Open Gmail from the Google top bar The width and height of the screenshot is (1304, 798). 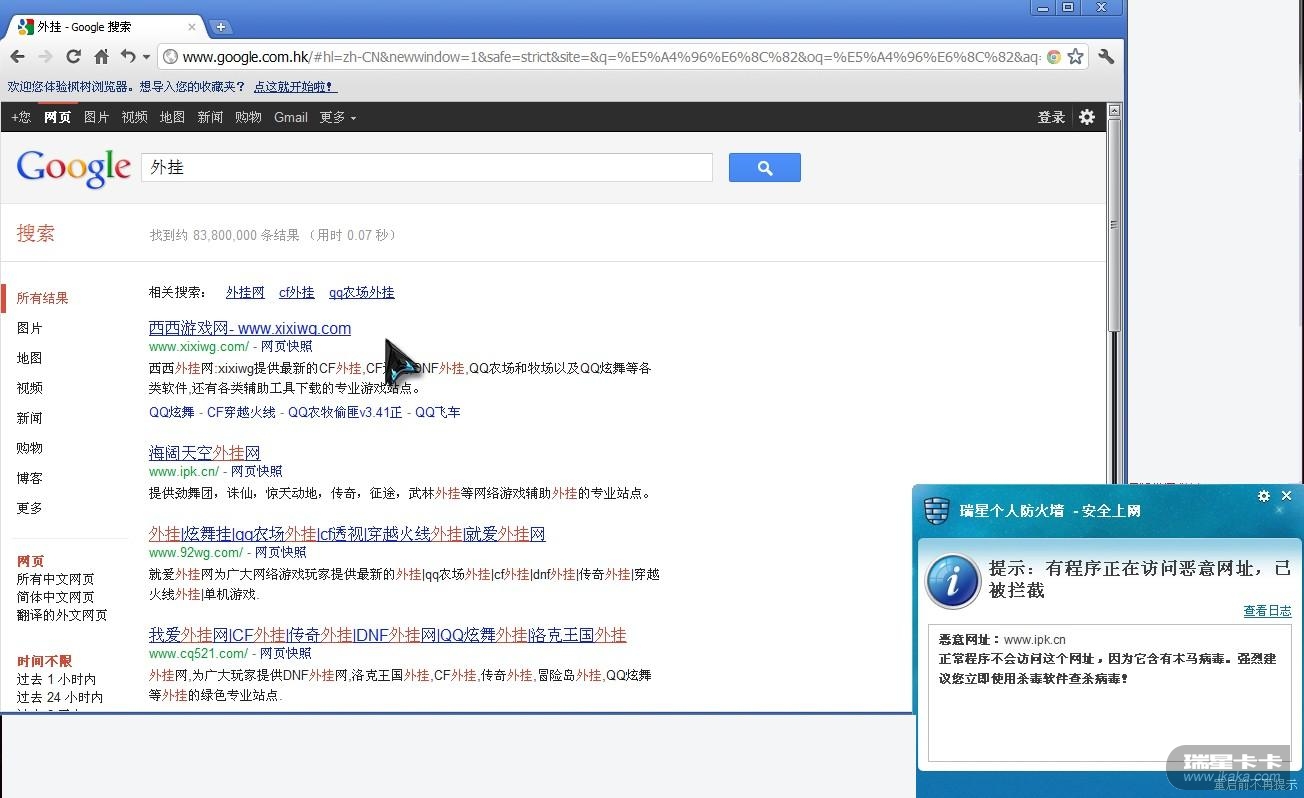point(291,117)
